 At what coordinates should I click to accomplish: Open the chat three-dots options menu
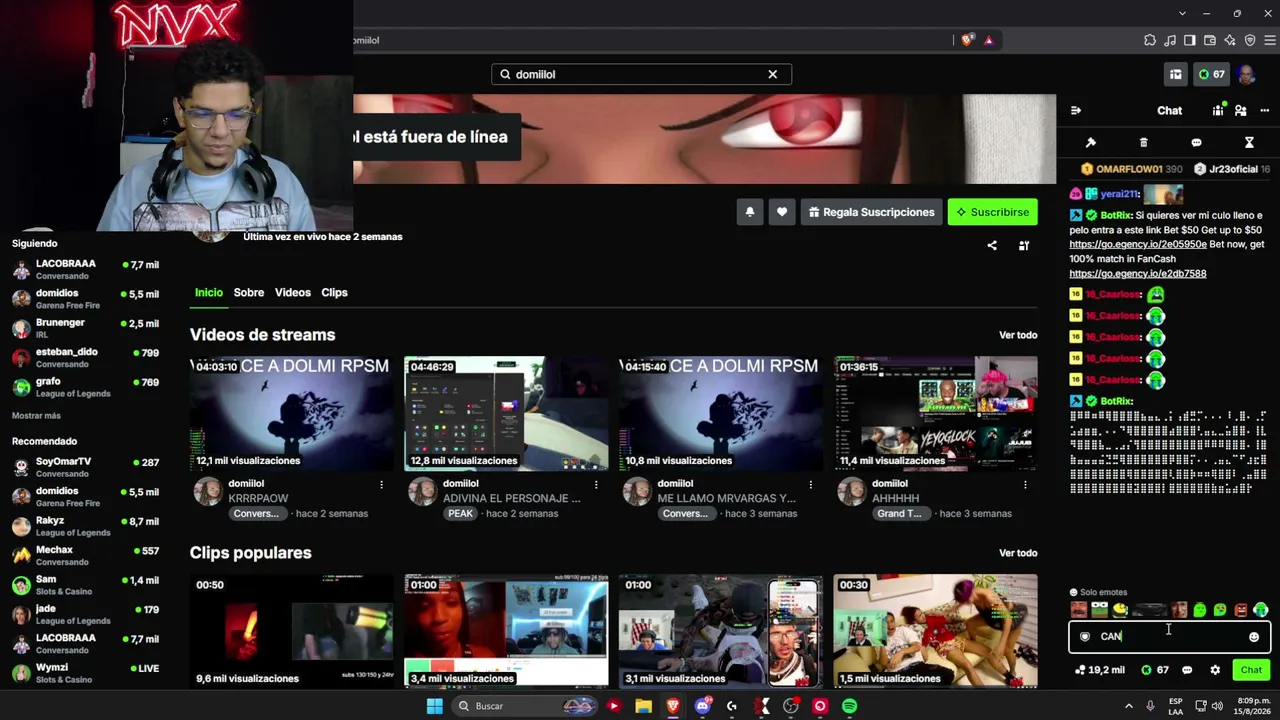point(1265,111)
